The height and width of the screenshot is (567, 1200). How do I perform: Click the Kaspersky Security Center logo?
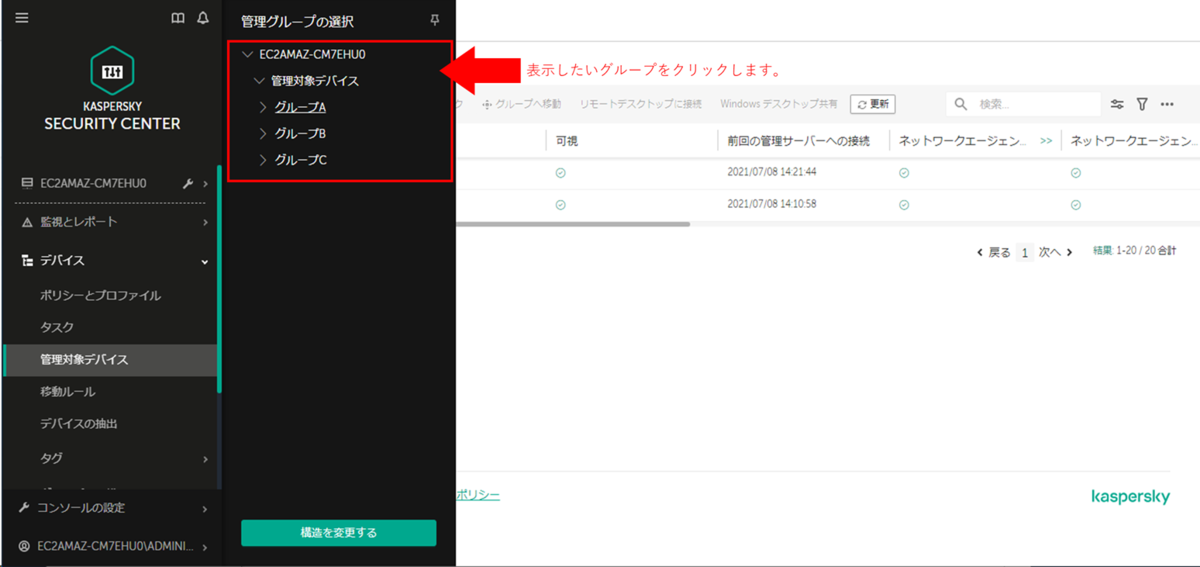112,87
